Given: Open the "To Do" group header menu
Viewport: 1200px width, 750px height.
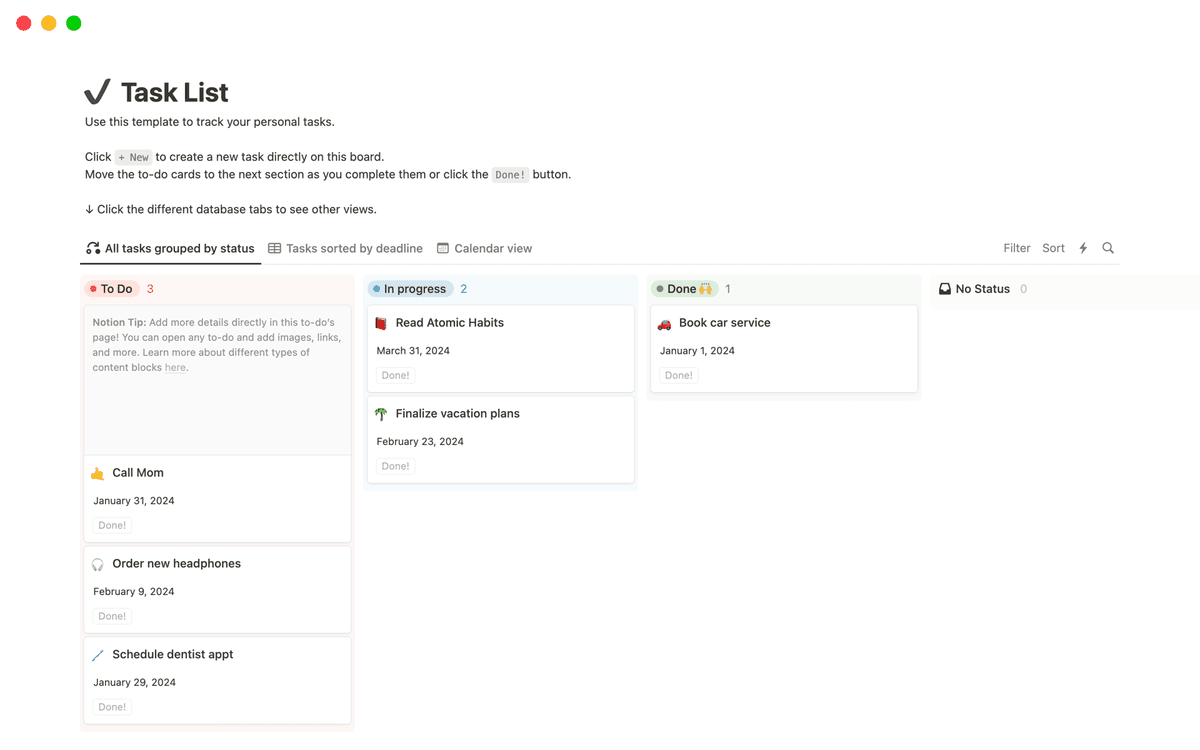Looking at the screenshot, I should (x=111, y=288).
